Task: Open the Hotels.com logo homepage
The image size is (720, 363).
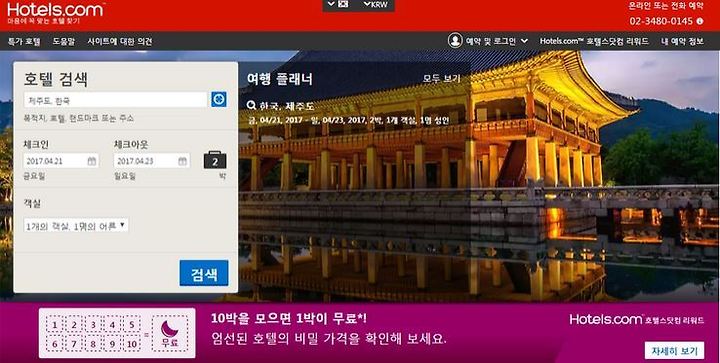Action: 56,10
